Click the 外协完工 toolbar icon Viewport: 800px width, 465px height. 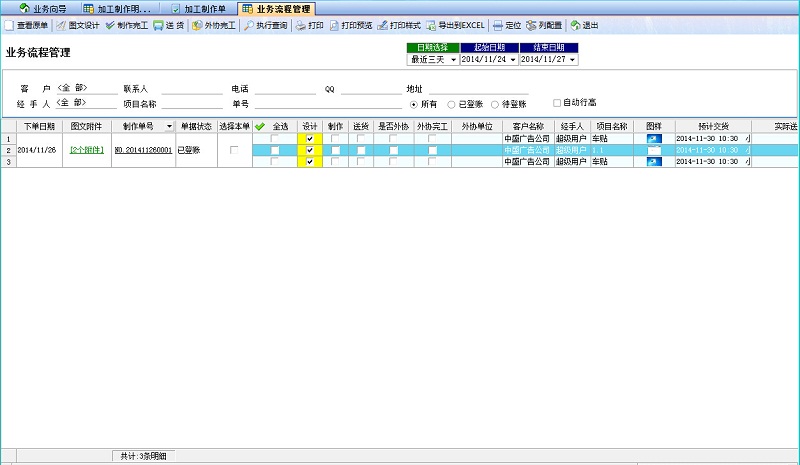coord(197,25)
